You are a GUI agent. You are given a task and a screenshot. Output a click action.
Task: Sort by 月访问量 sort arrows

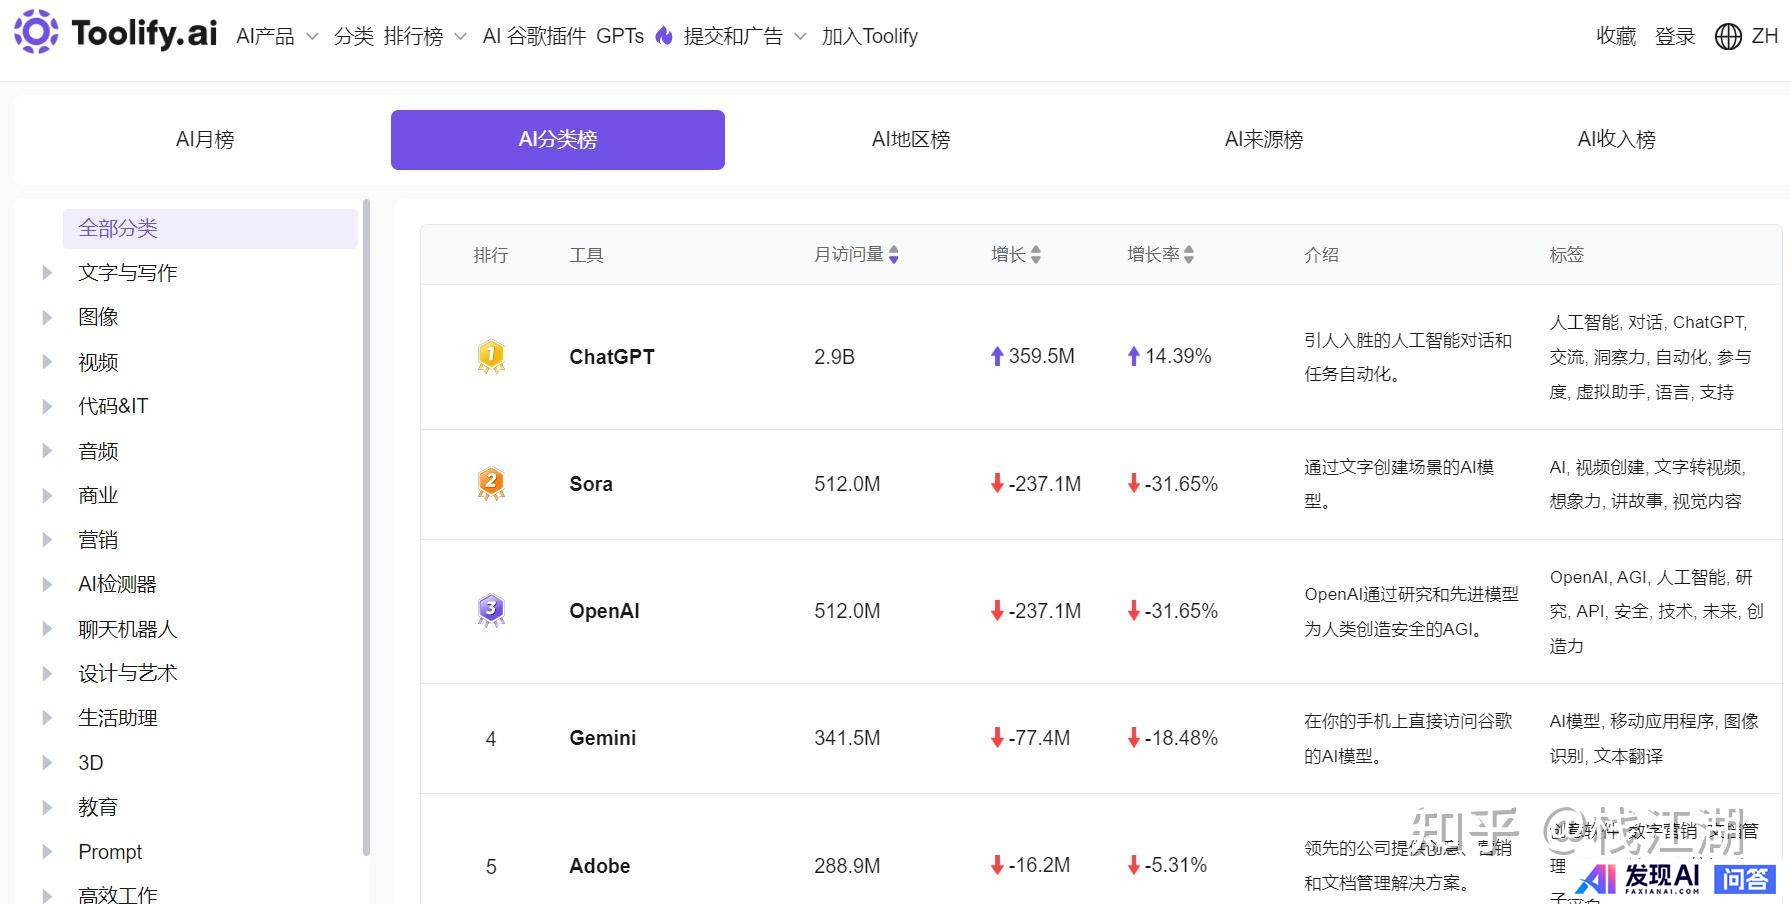click(x=894, y=255)
